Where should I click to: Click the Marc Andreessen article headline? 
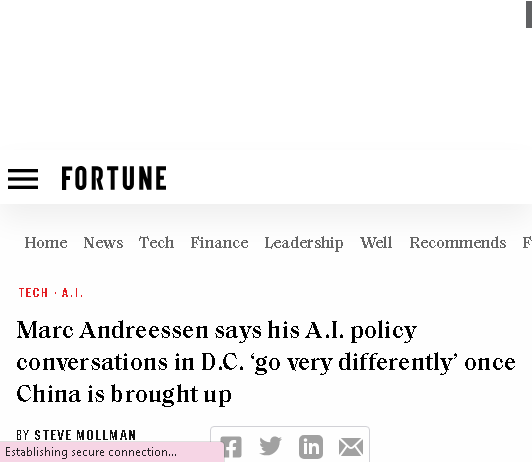pos(266,362)
